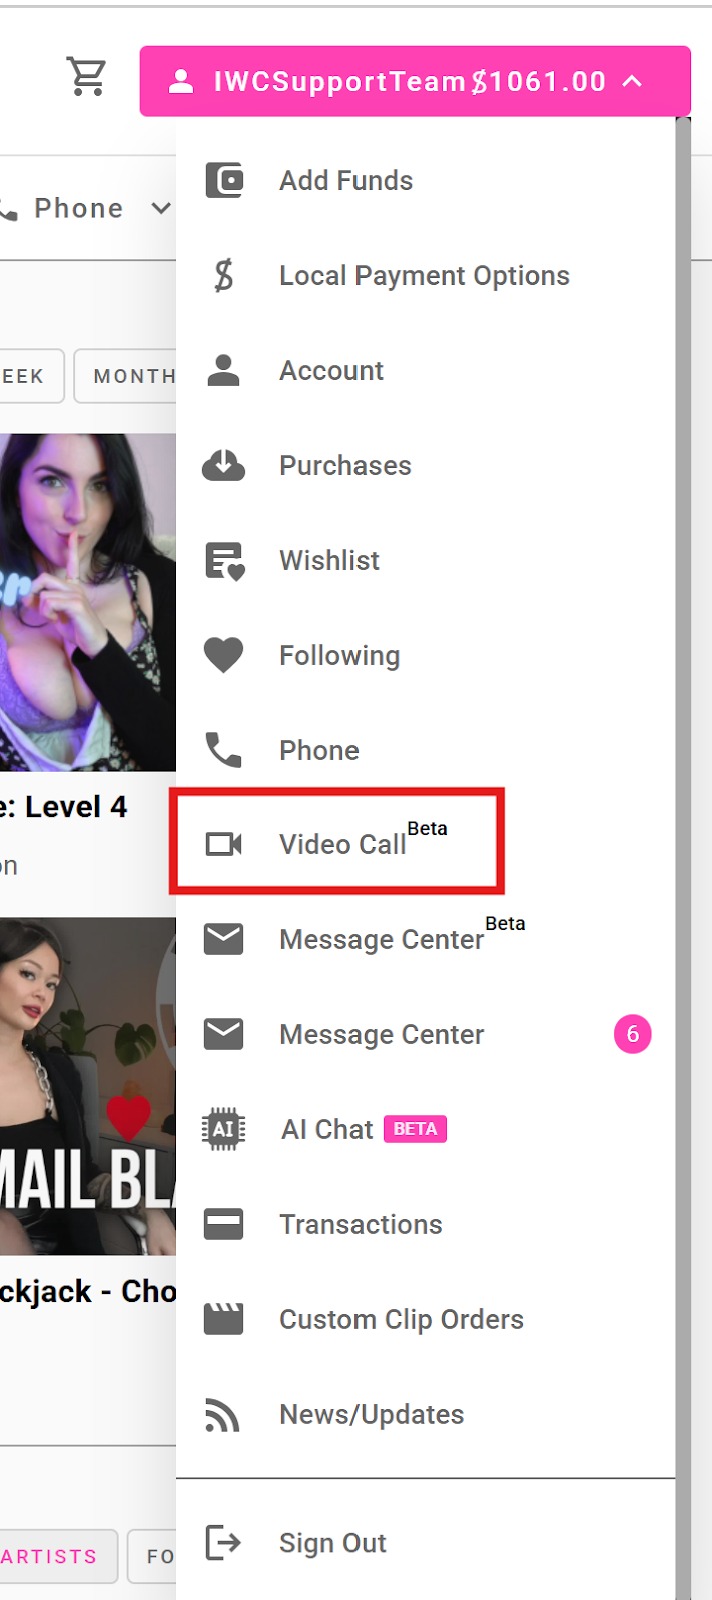Click the Wishlist heart-list icon

pos(224,561)
